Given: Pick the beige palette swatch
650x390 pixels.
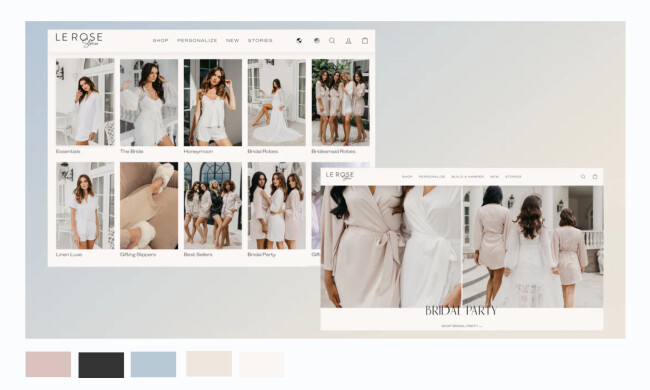Looking at the screenshot, I should point(209,364).
